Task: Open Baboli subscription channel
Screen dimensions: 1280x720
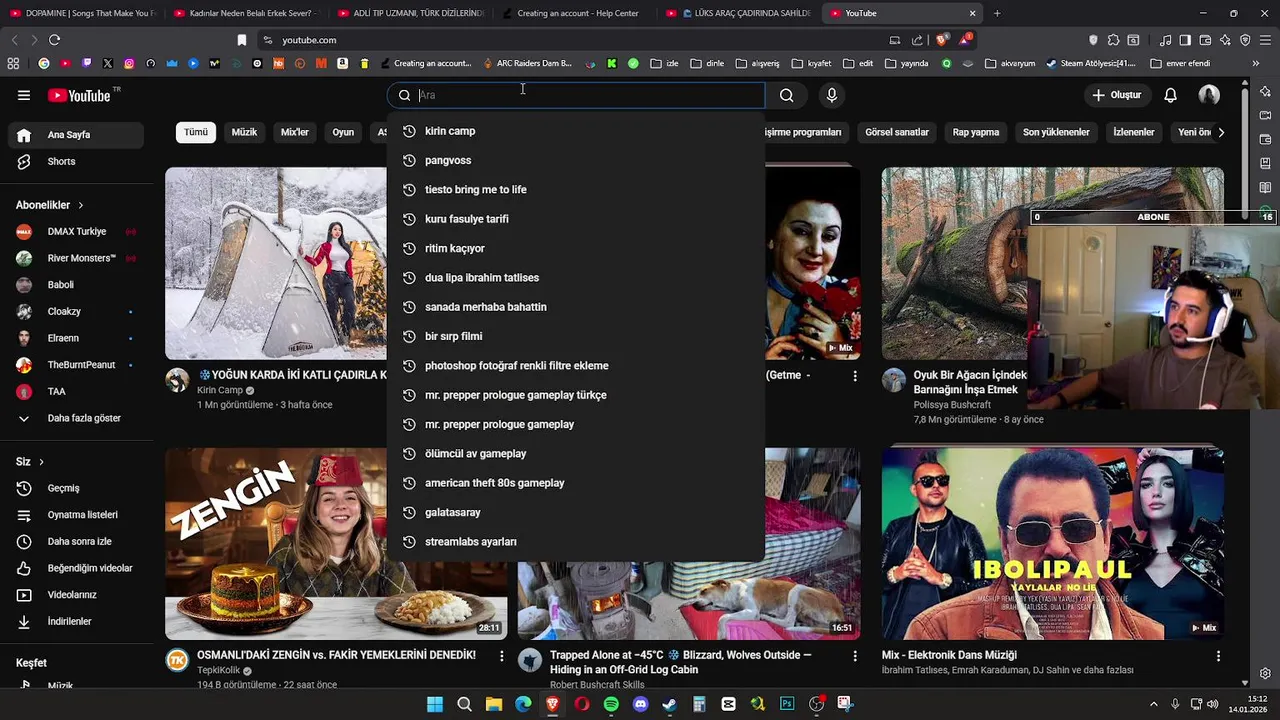Action: [x=76, y=285]
